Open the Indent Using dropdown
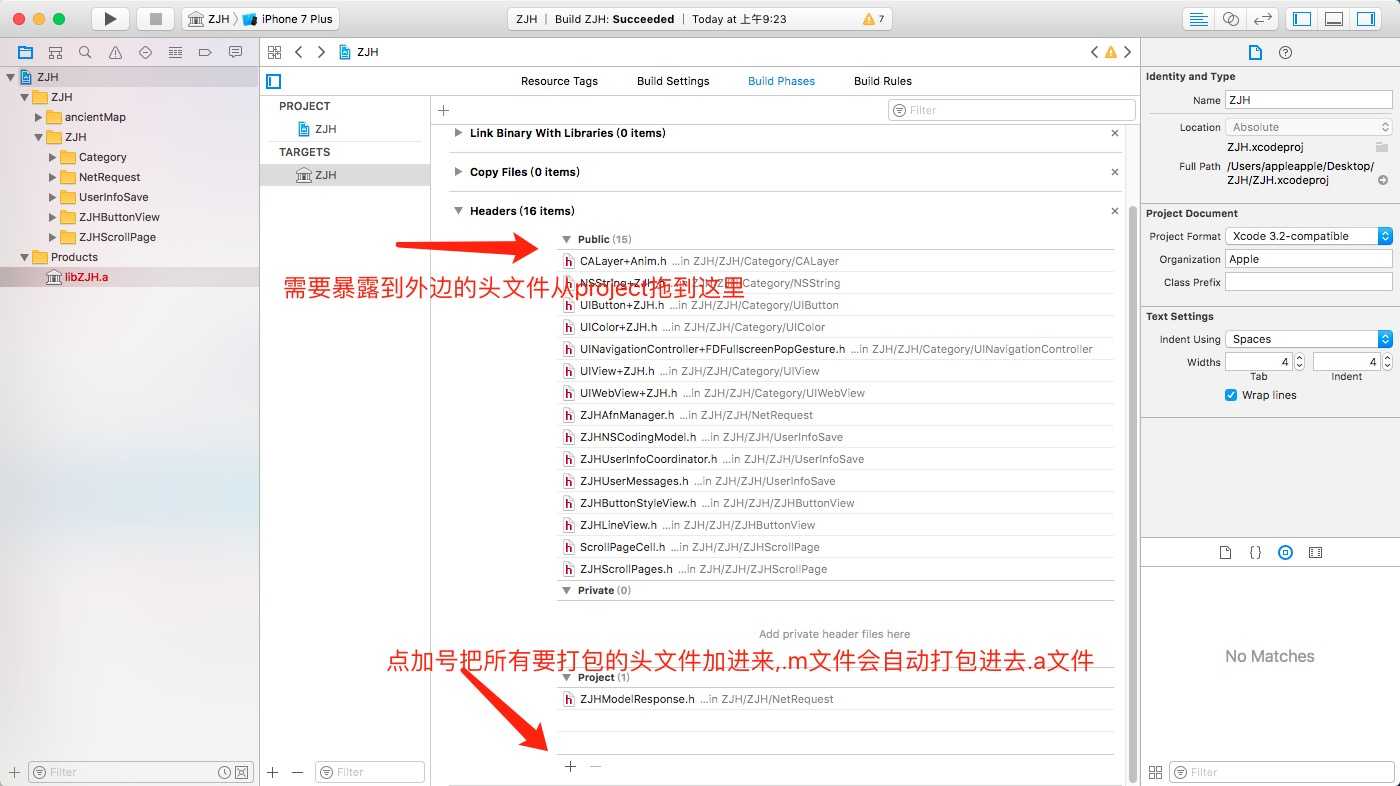1400x786 pixels. 1309,339
